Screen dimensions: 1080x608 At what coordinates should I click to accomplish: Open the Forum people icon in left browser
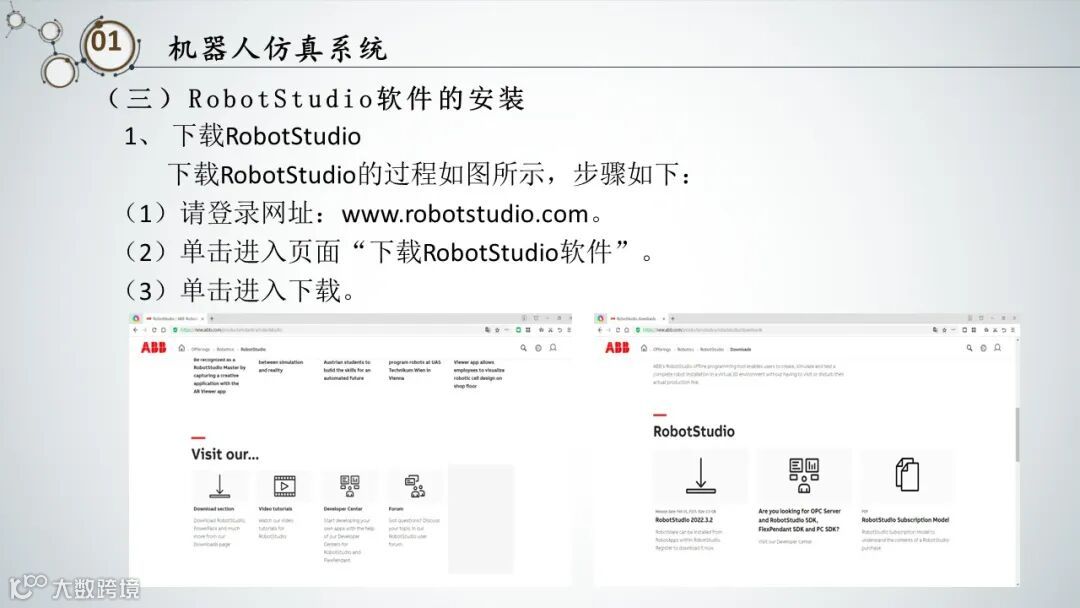414,486
